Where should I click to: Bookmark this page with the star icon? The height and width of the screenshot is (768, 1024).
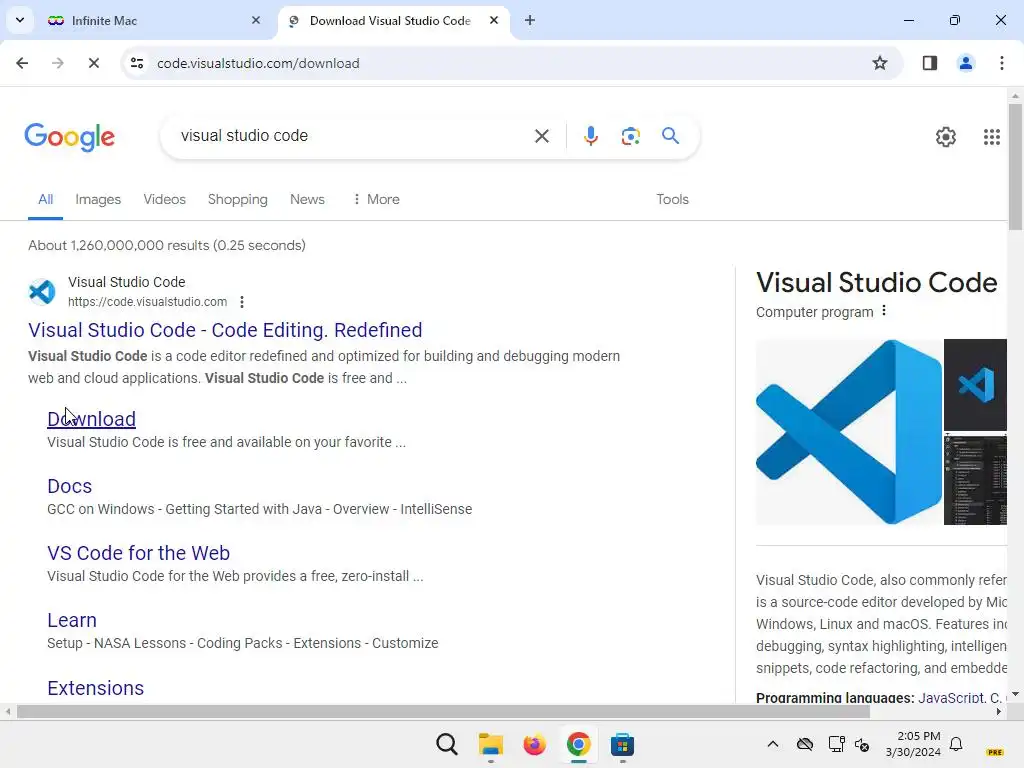point(880,63)
